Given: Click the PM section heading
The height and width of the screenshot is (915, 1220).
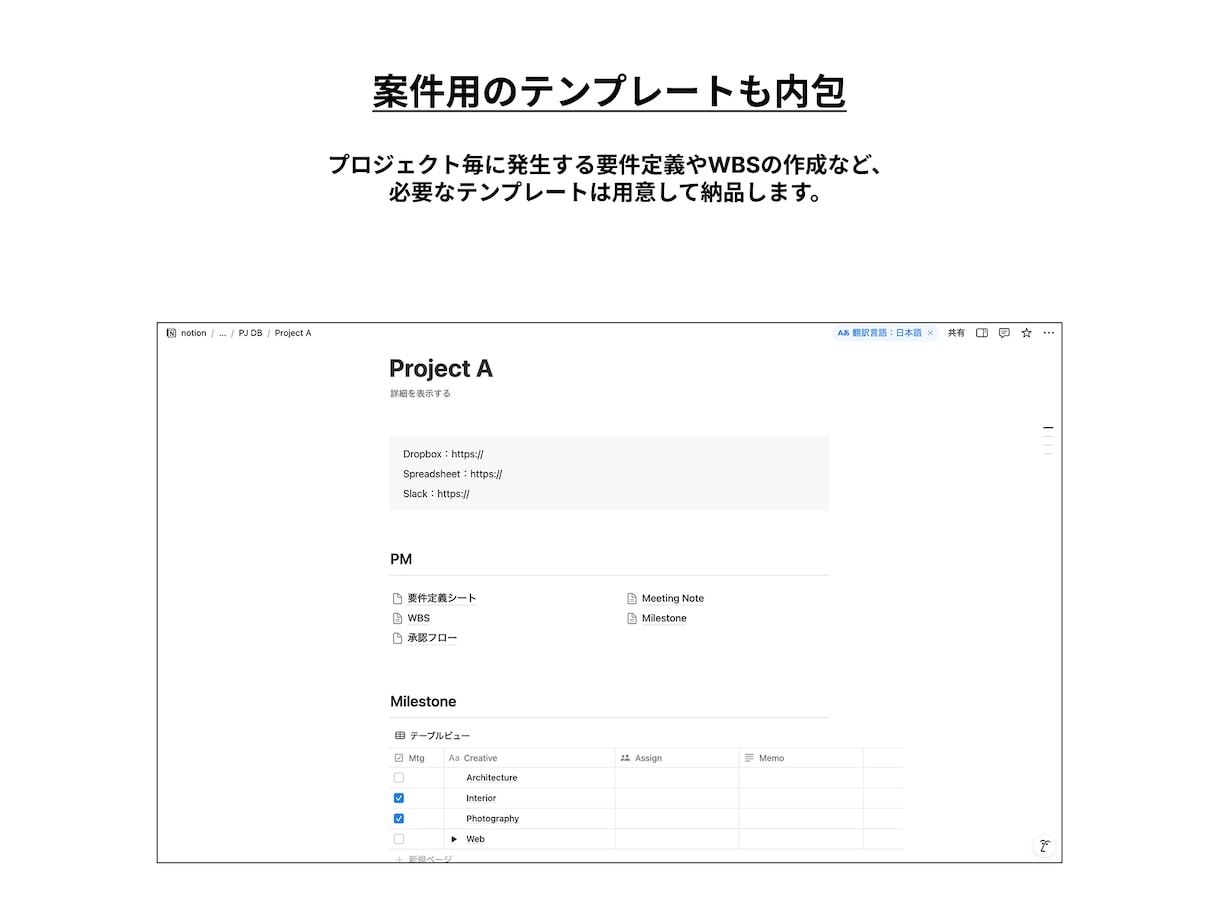Looking at the screenshot, I should (x=401, y=559).
